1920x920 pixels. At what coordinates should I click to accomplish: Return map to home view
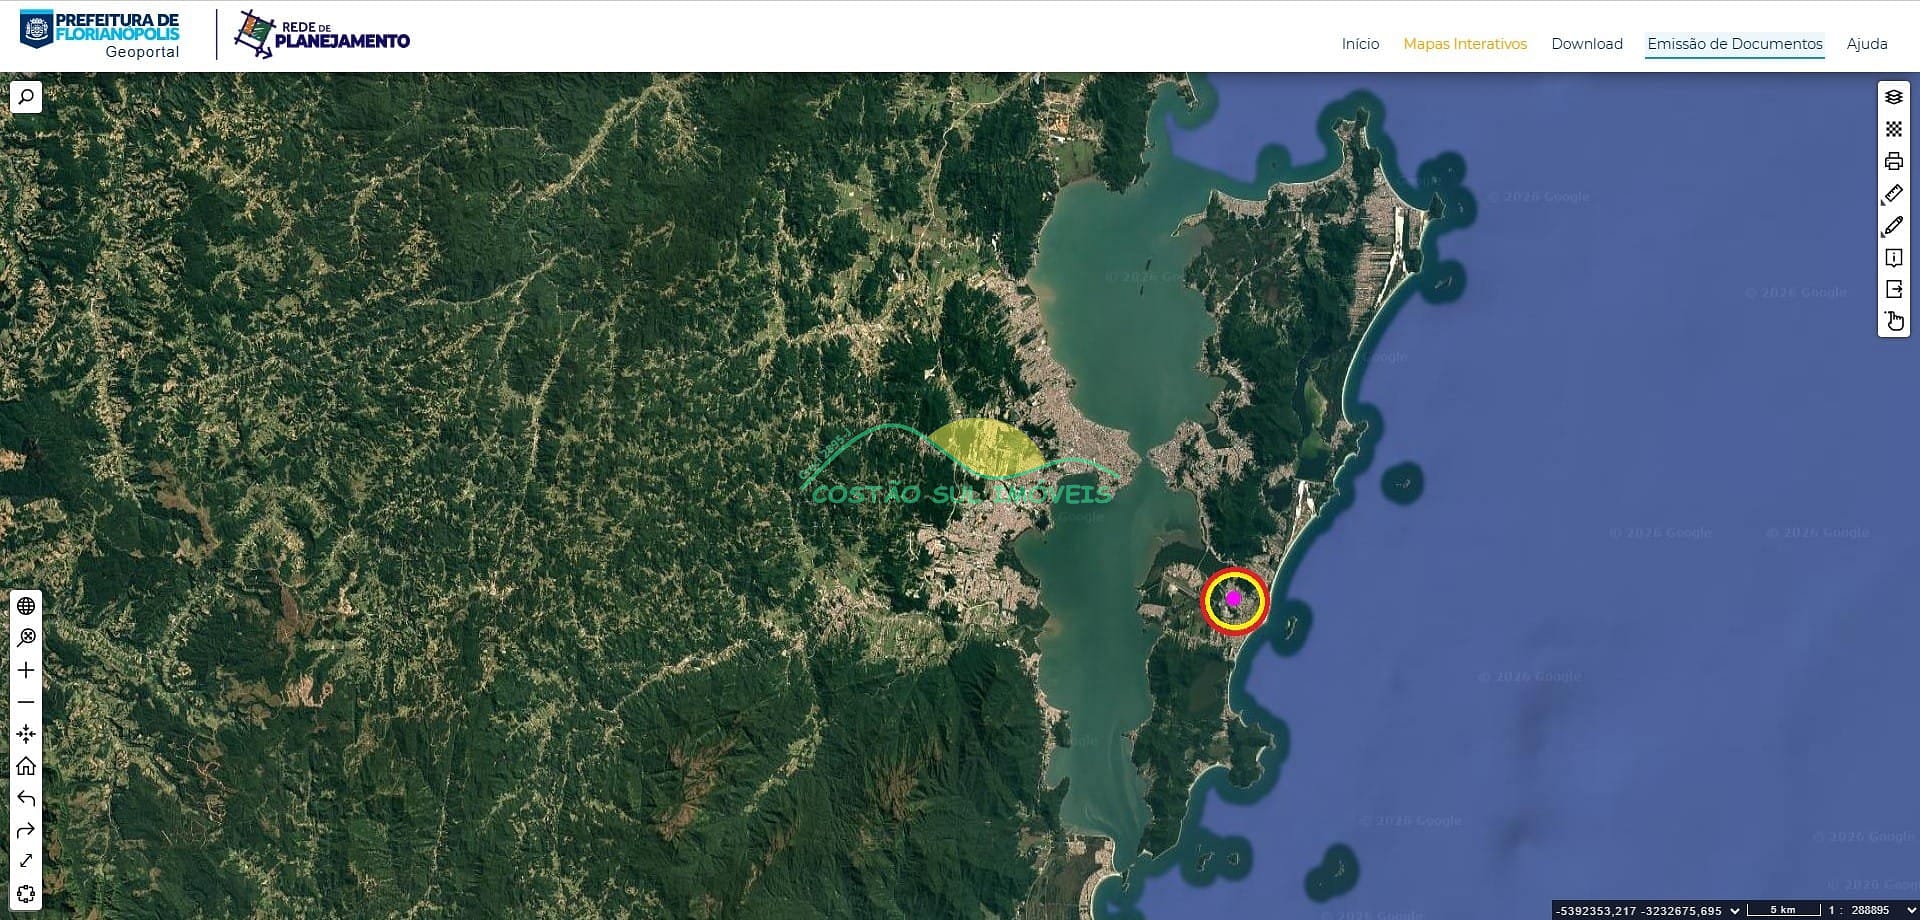(26, 766)
